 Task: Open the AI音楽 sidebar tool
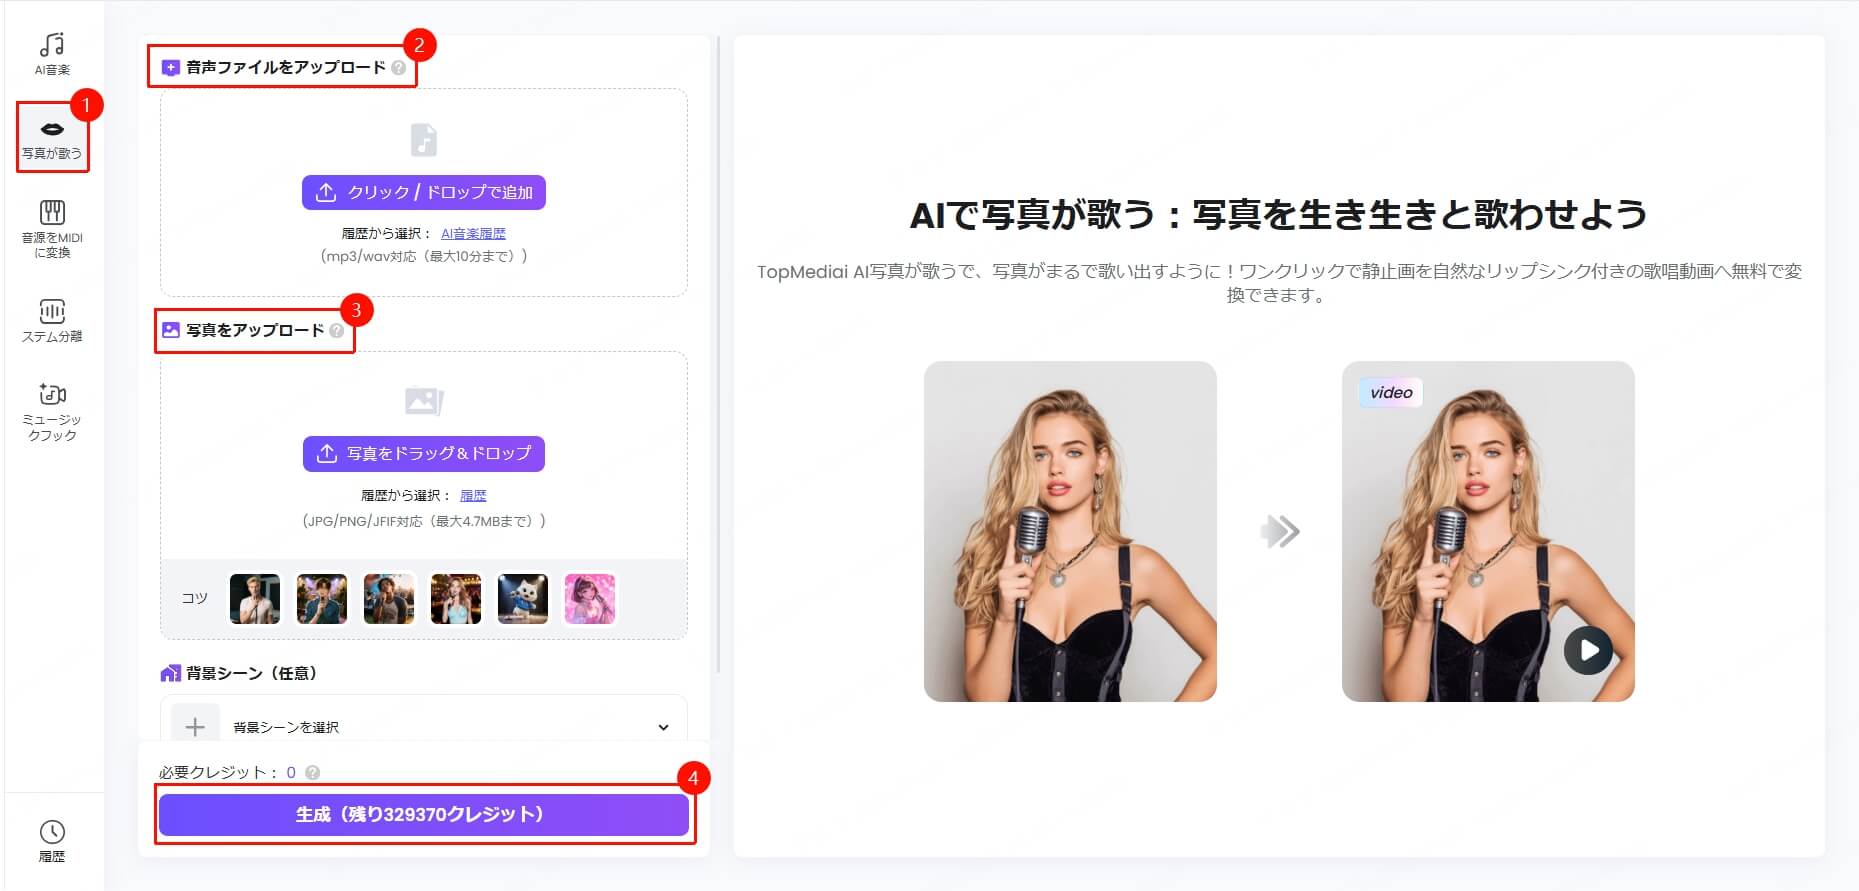[52, 53]
